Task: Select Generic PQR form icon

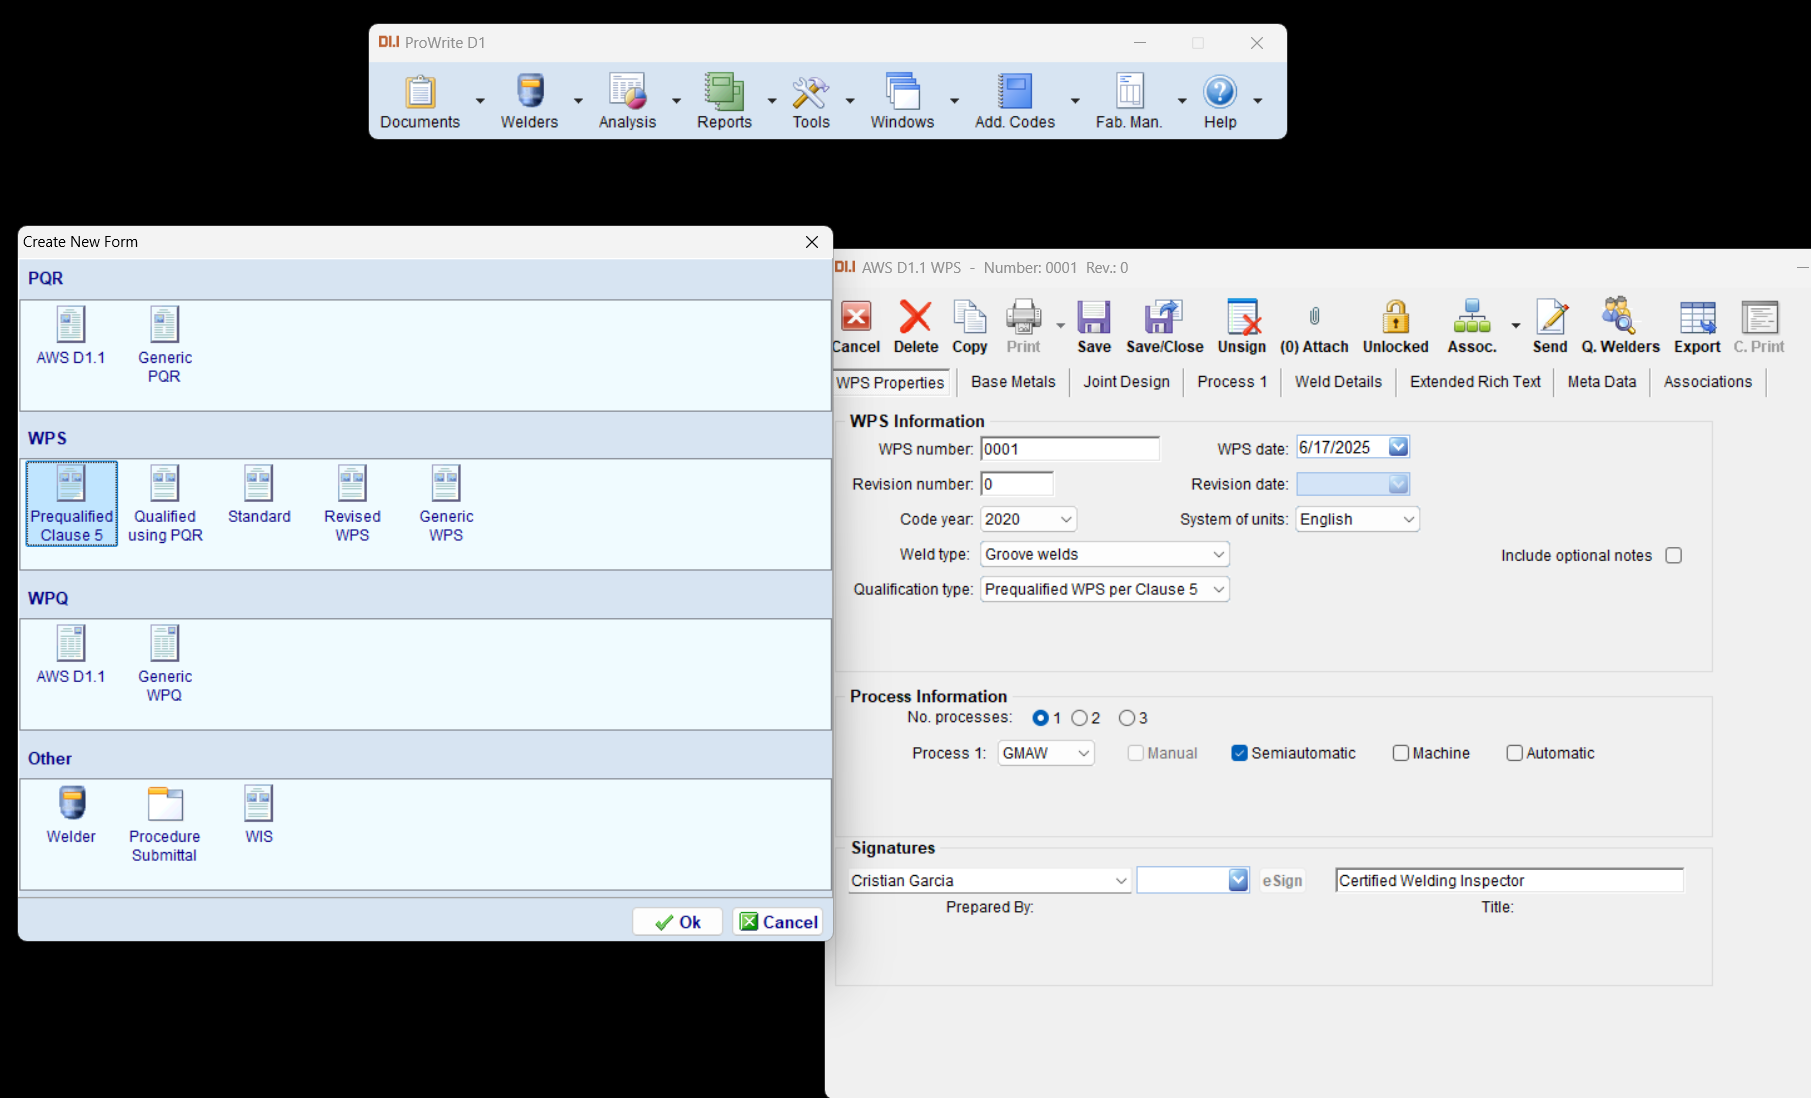Action: point(165,345)
